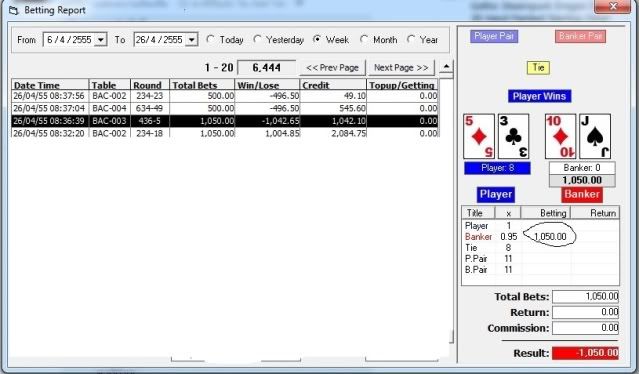Click the Banker Pair badge
The height and width of the screenshot is (374, 639).
click(x=580, y=36)
